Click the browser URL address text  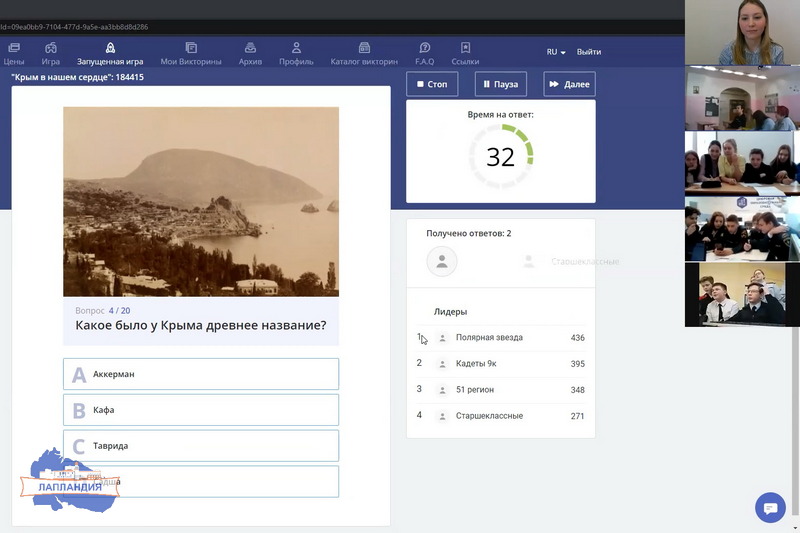(74, 27)
